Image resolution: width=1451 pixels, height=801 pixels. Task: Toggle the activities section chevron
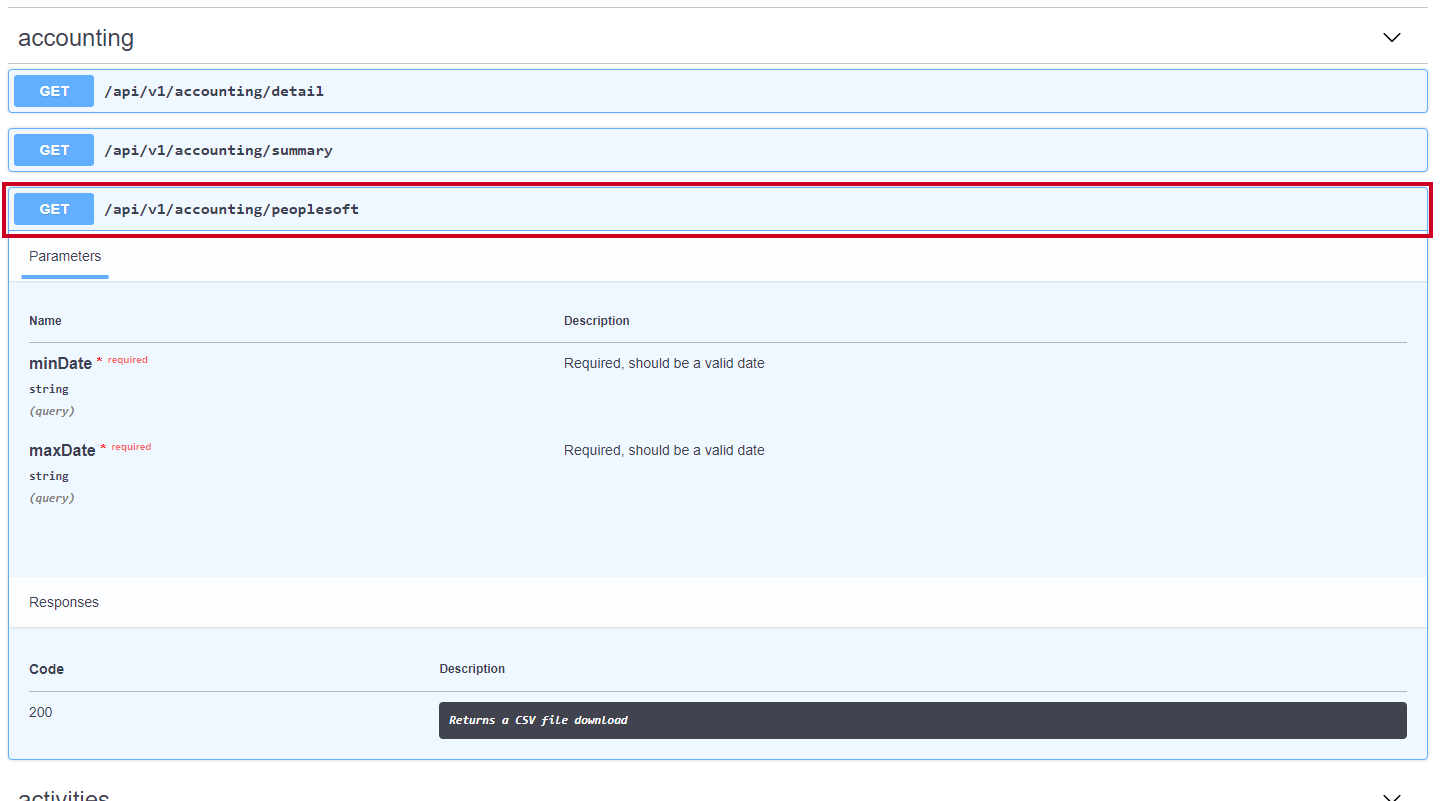1391,797
